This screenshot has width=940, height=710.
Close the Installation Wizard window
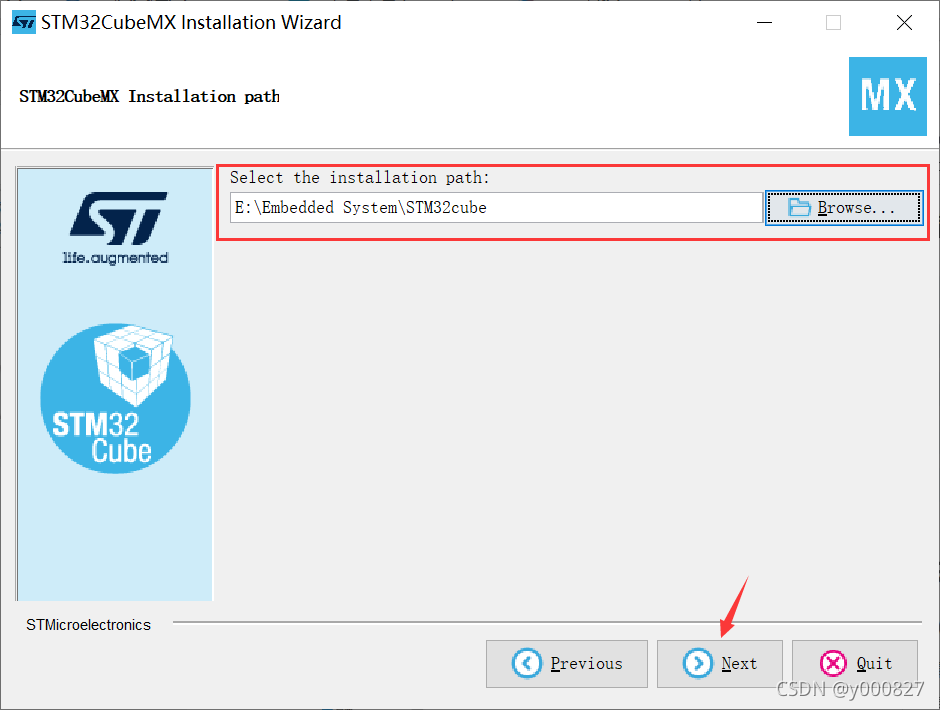pyautogui.click(x=904, y=23)
